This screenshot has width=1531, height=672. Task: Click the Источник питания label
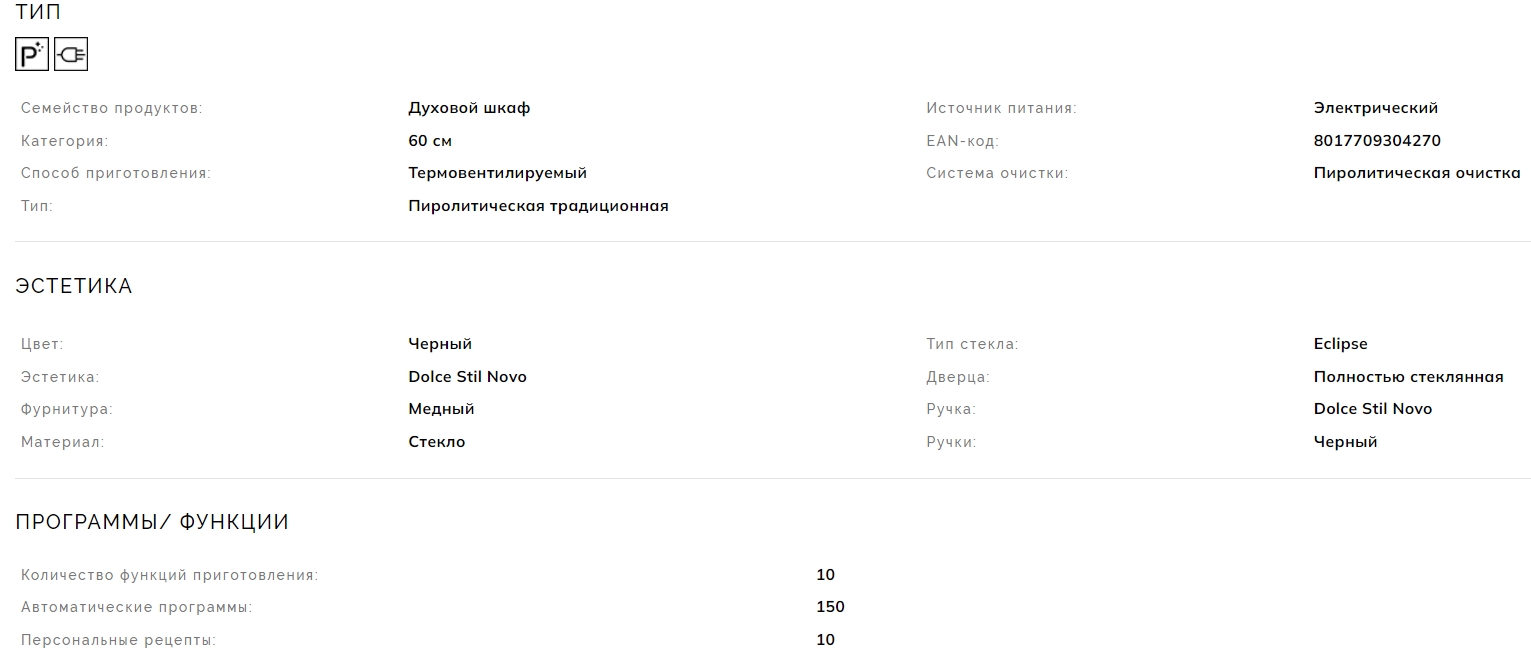tap(1001, 108)
